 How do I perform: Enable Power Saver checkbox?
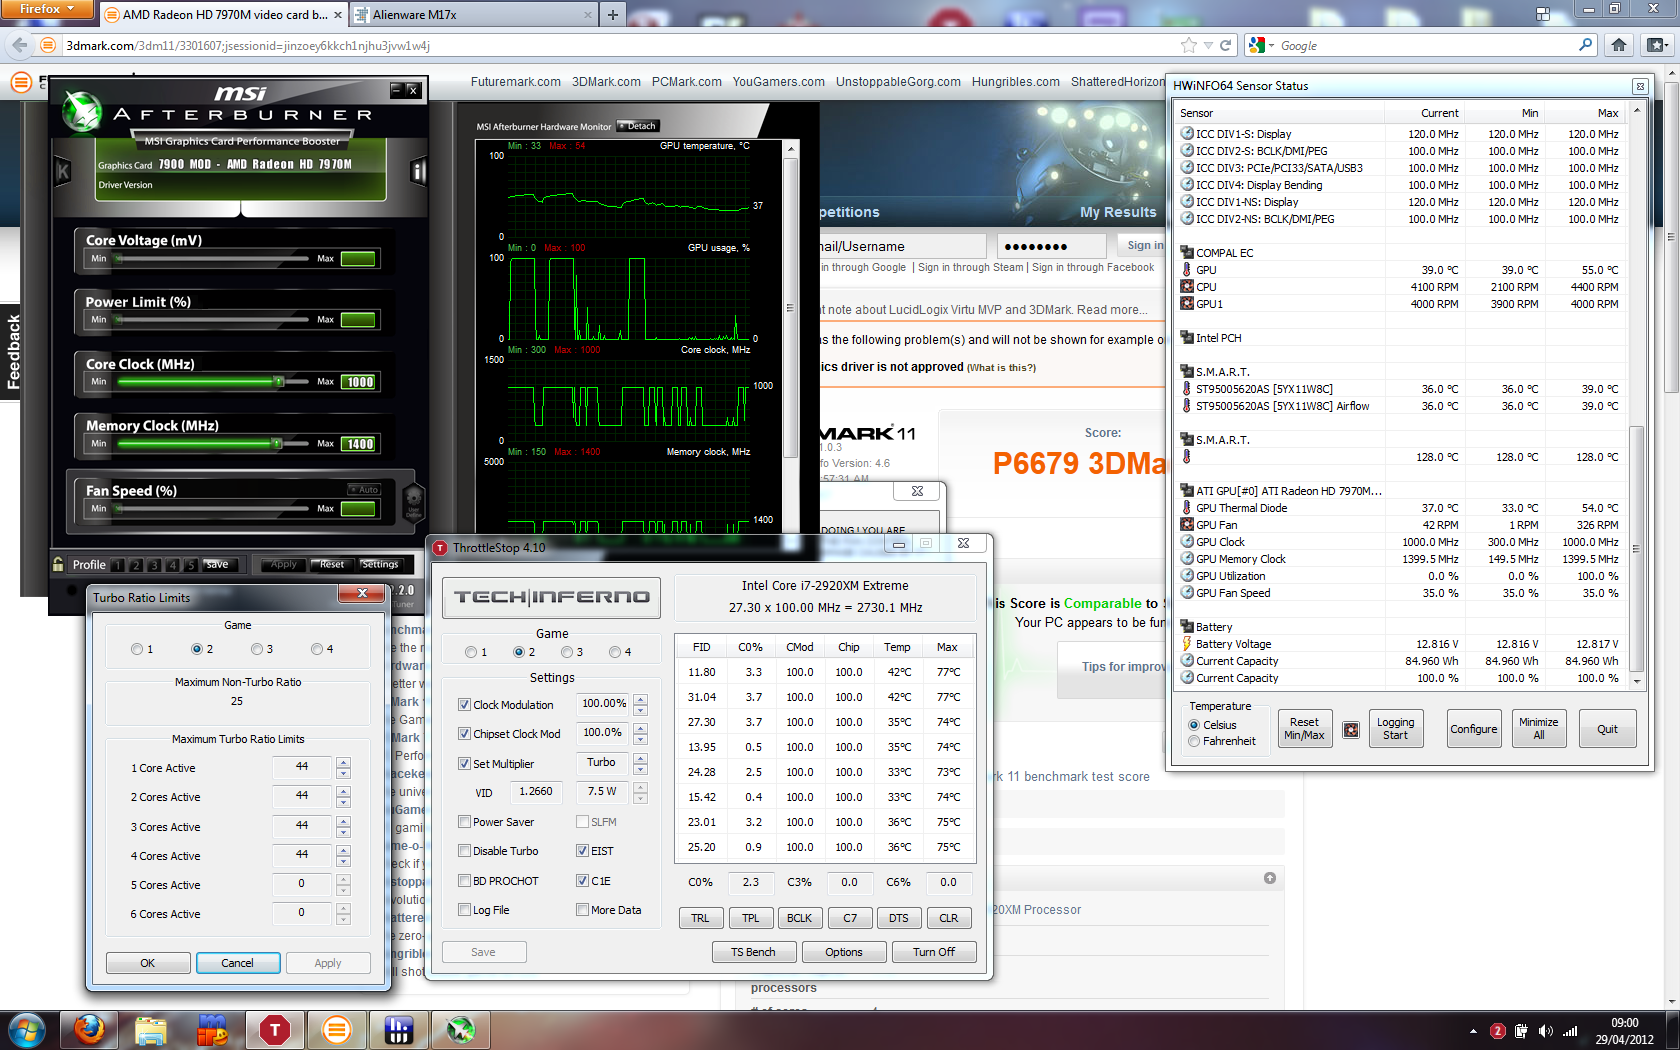coord(464,822)
